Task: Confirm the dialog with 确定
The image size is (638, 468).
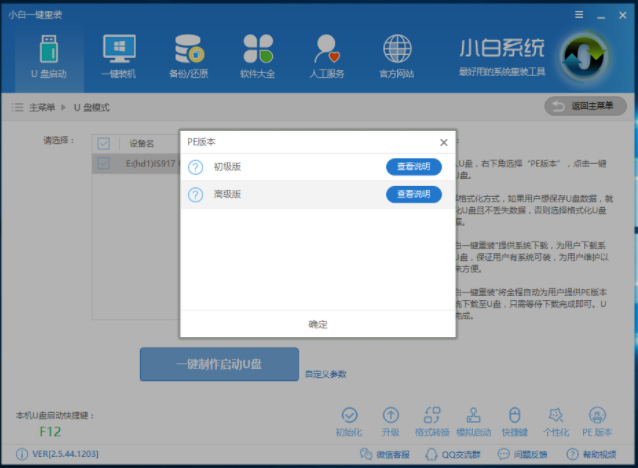Action: tap(318, 324)
